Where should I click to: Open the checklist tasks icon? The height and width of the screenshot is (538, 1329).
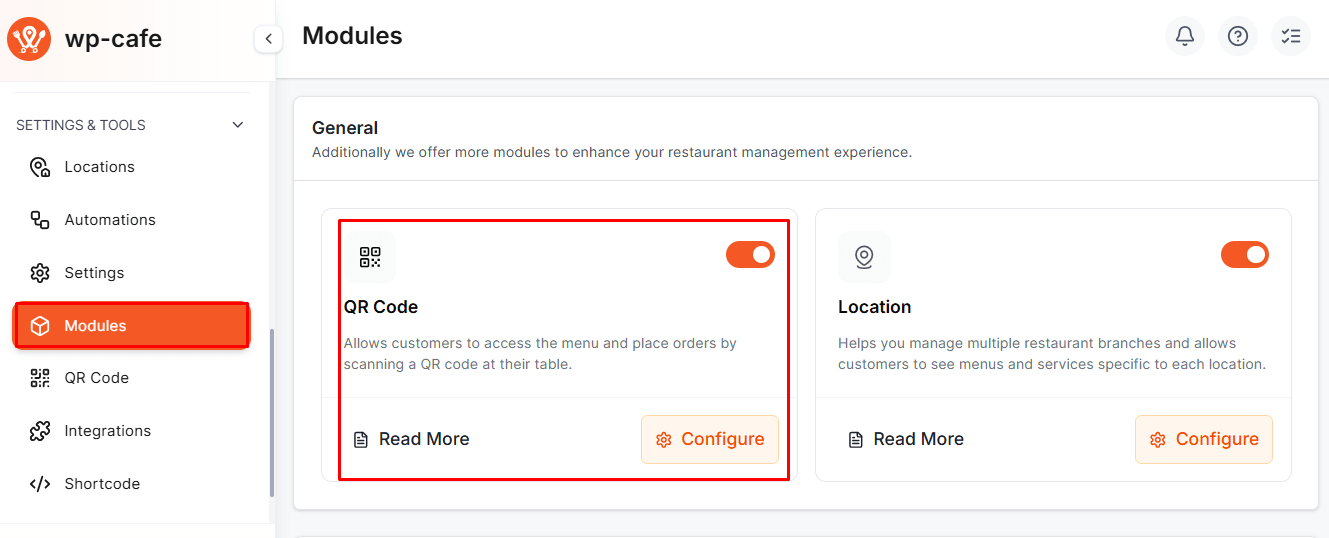pyautogui.click(x=1291, y=37)
